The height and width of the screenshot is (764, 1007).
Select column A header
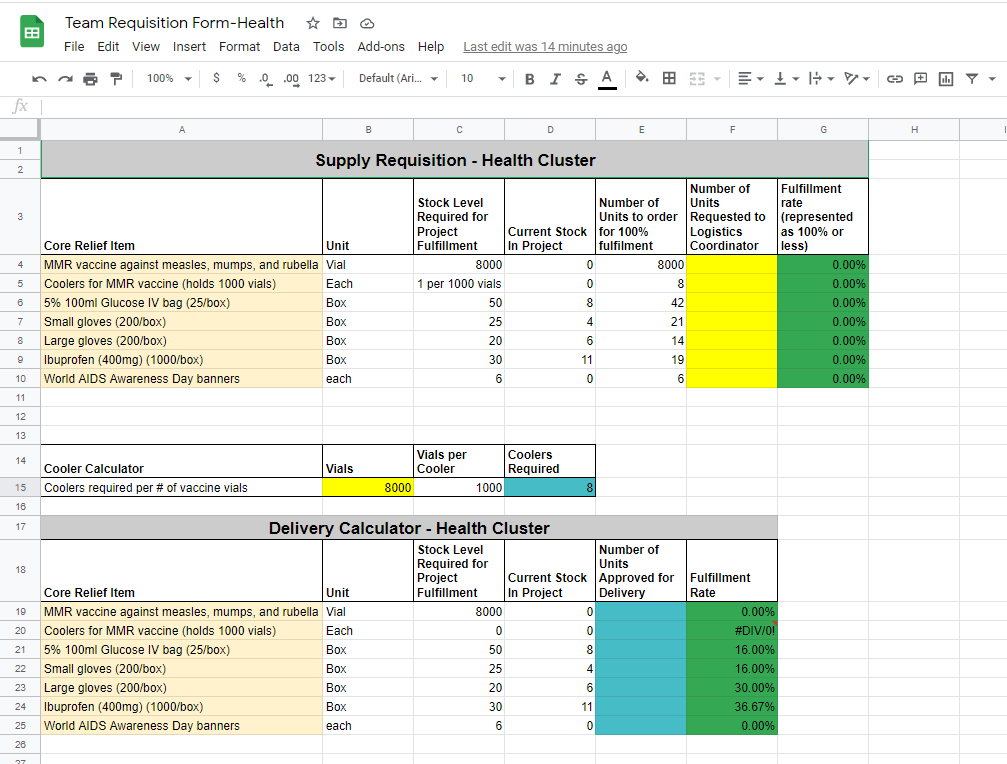point(182,130)
